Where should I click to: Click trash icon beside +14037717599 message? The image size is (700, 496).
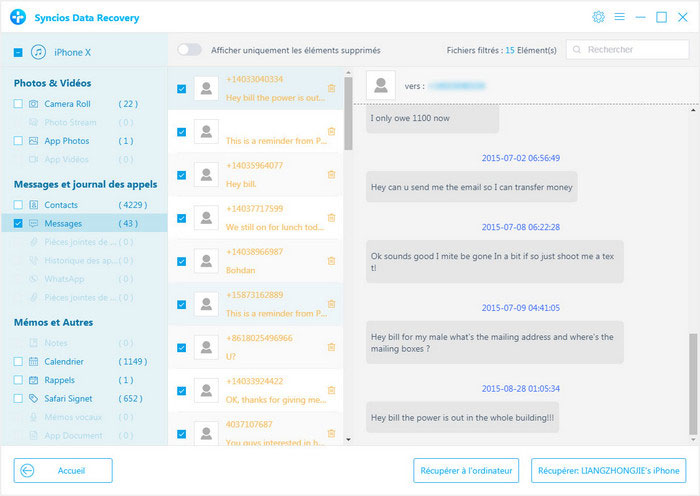(x=331, y=218)
